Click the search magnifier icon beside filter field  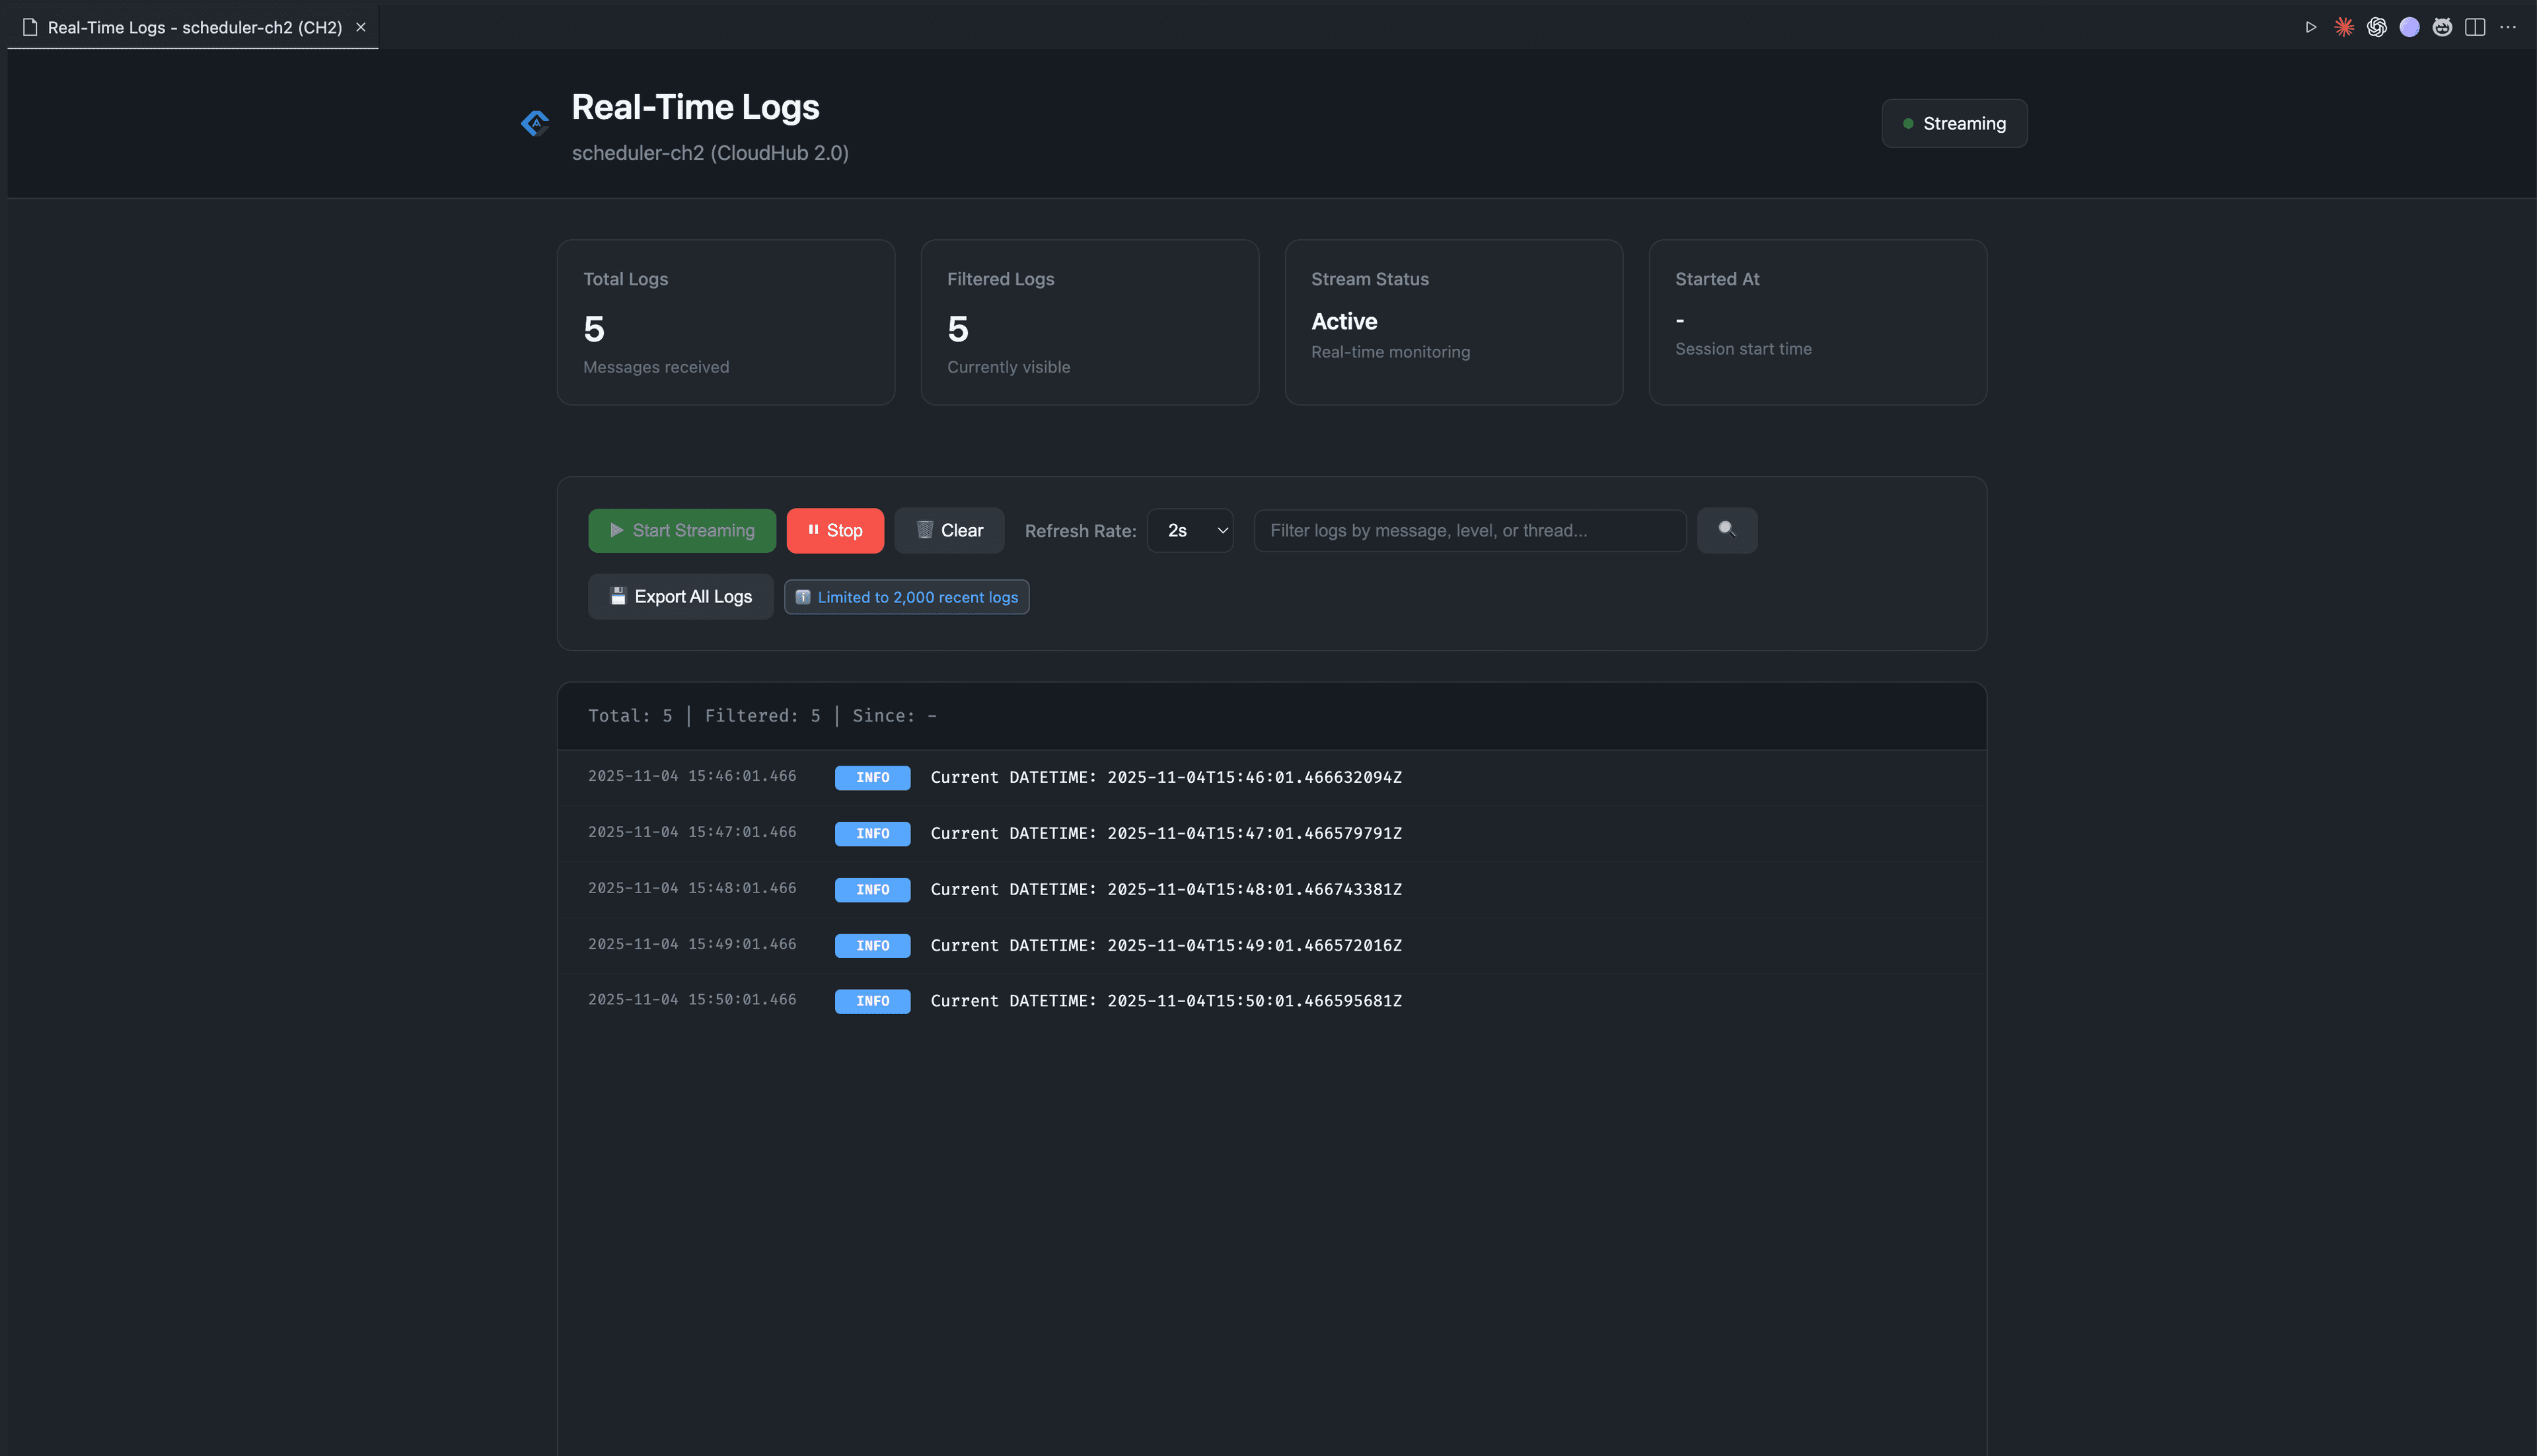[1727, 530]
